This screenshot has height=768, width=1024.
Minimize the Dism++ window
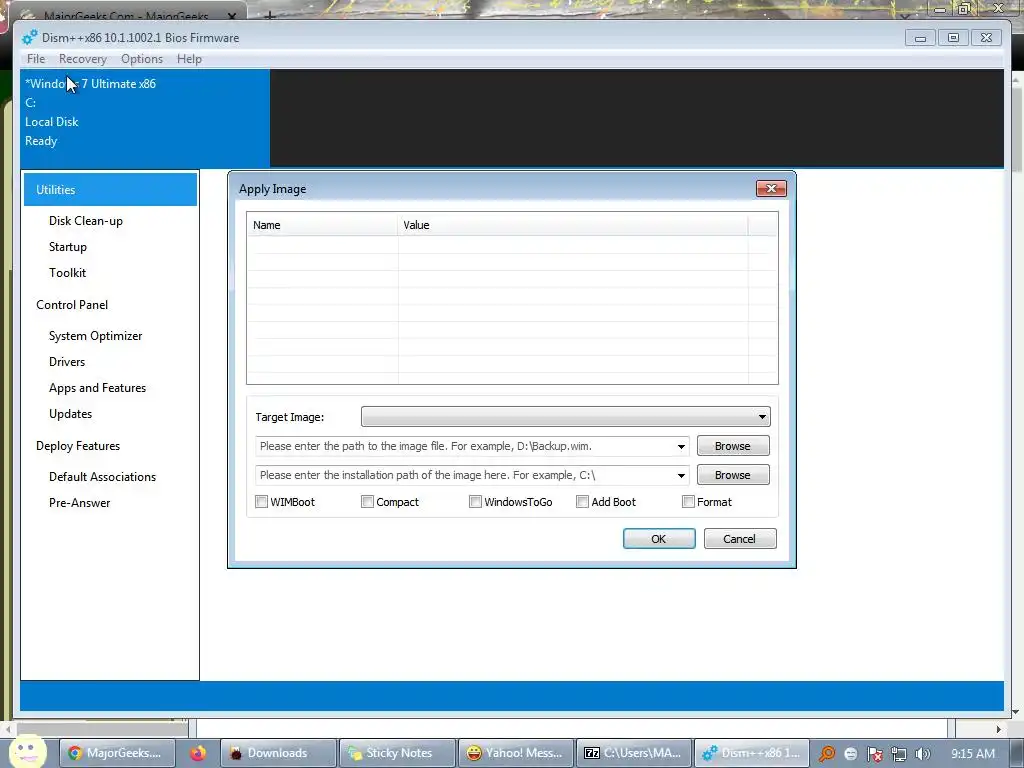point(920,38)
